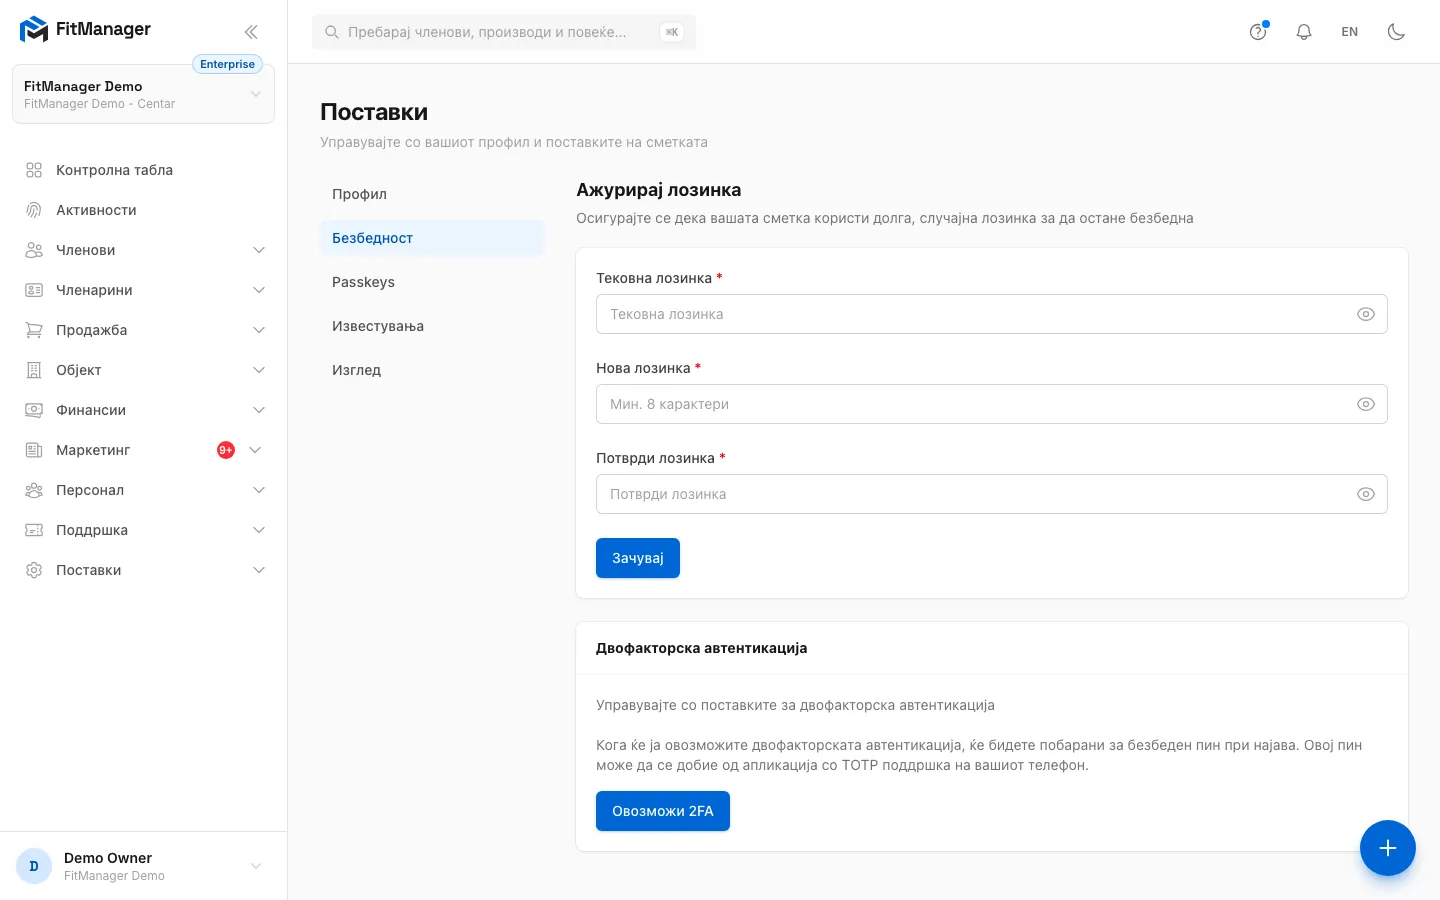Show the Потврди лозинка password

[1366, 494]
